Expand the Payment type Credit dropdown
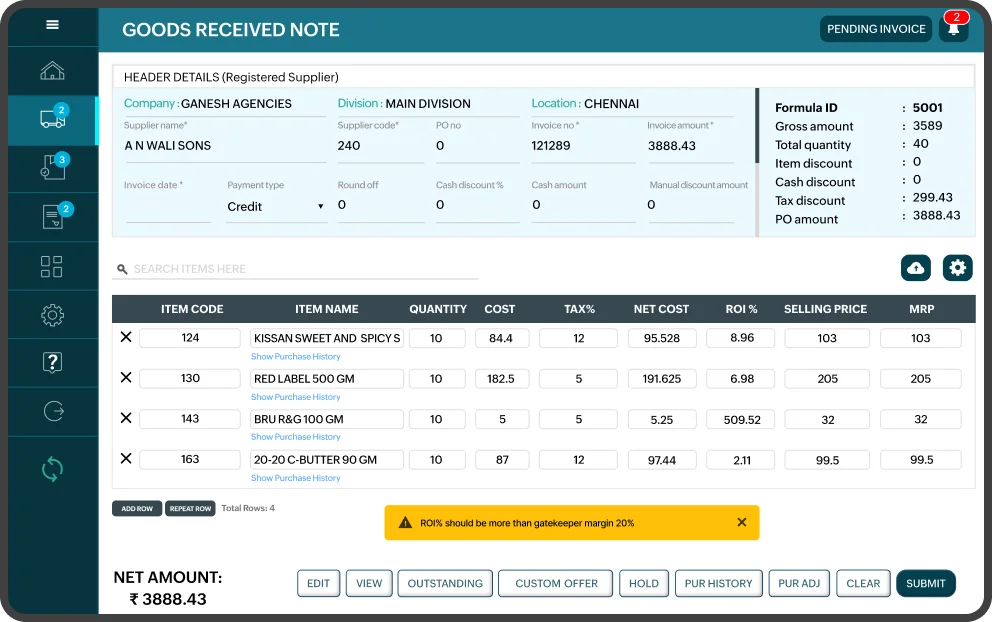 pos(276,206)
